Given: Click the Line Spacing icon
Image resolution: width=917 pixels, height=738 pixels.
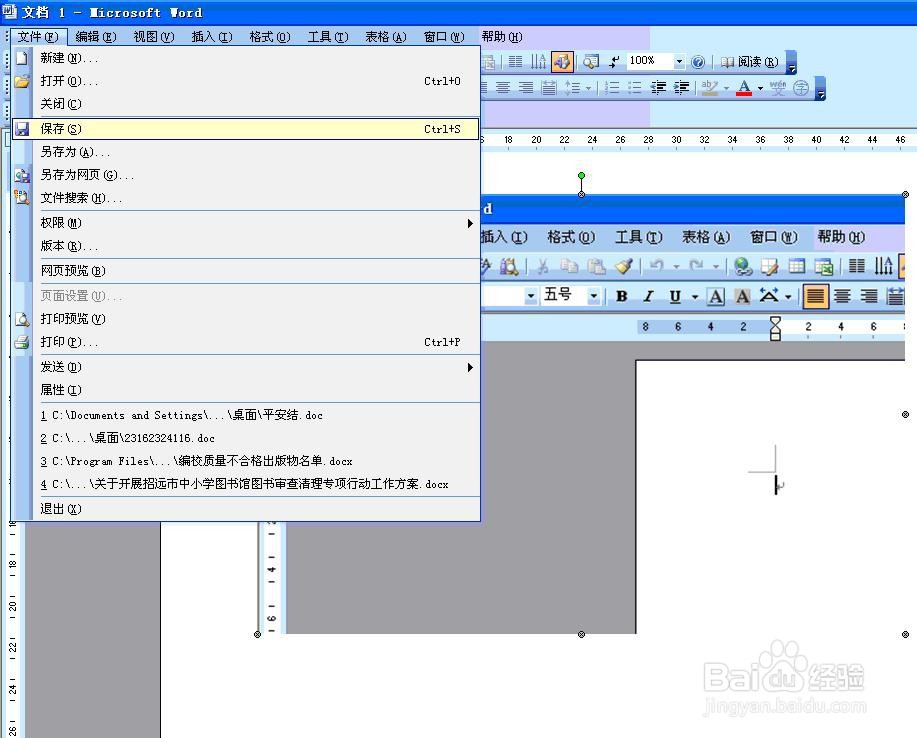Looking at the screenshot, I should (572, 88).
